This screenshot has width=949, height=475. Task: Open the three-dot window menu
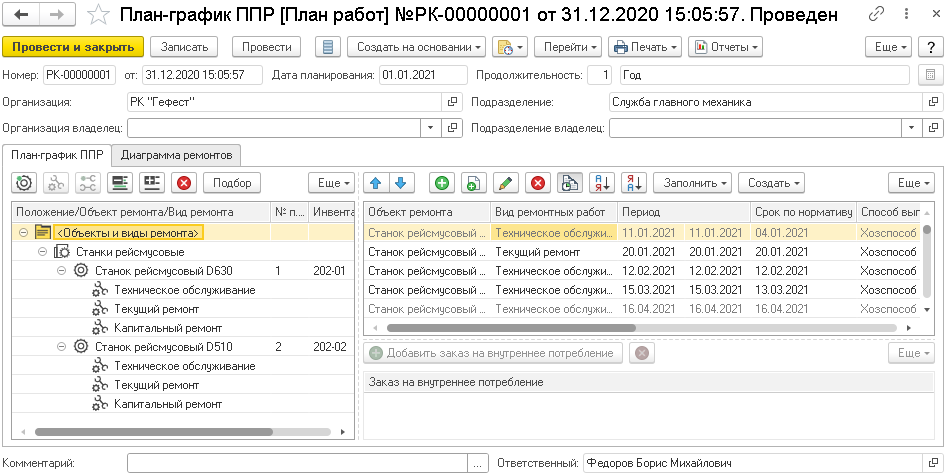906,15
